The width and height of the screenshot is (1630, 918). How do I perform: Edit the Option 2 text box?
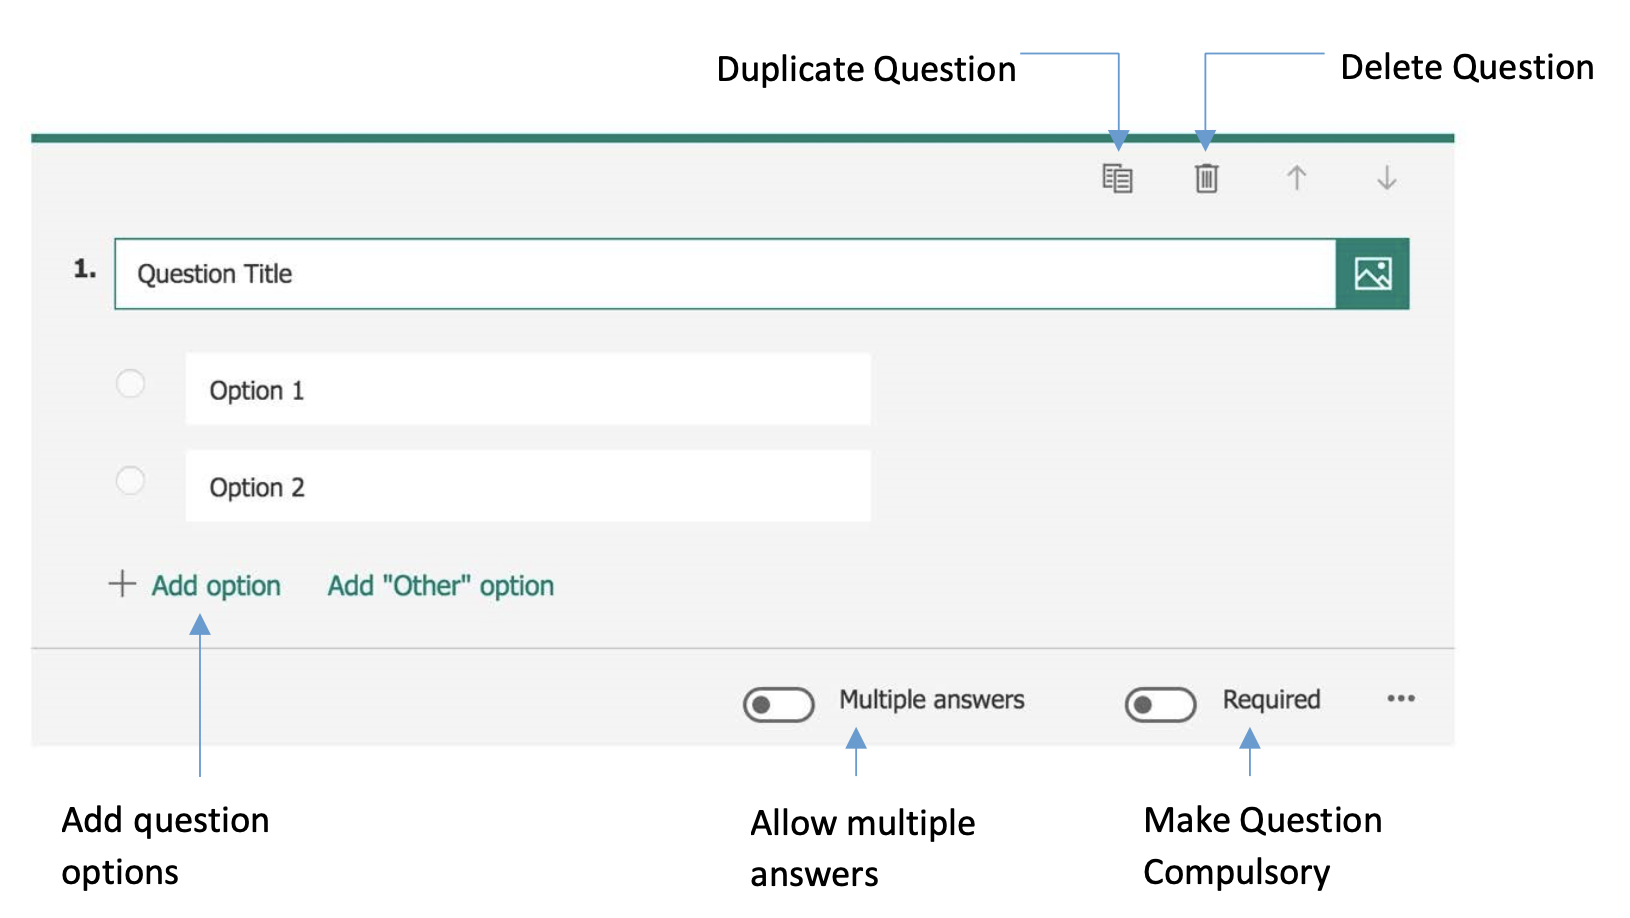[527, 487]
